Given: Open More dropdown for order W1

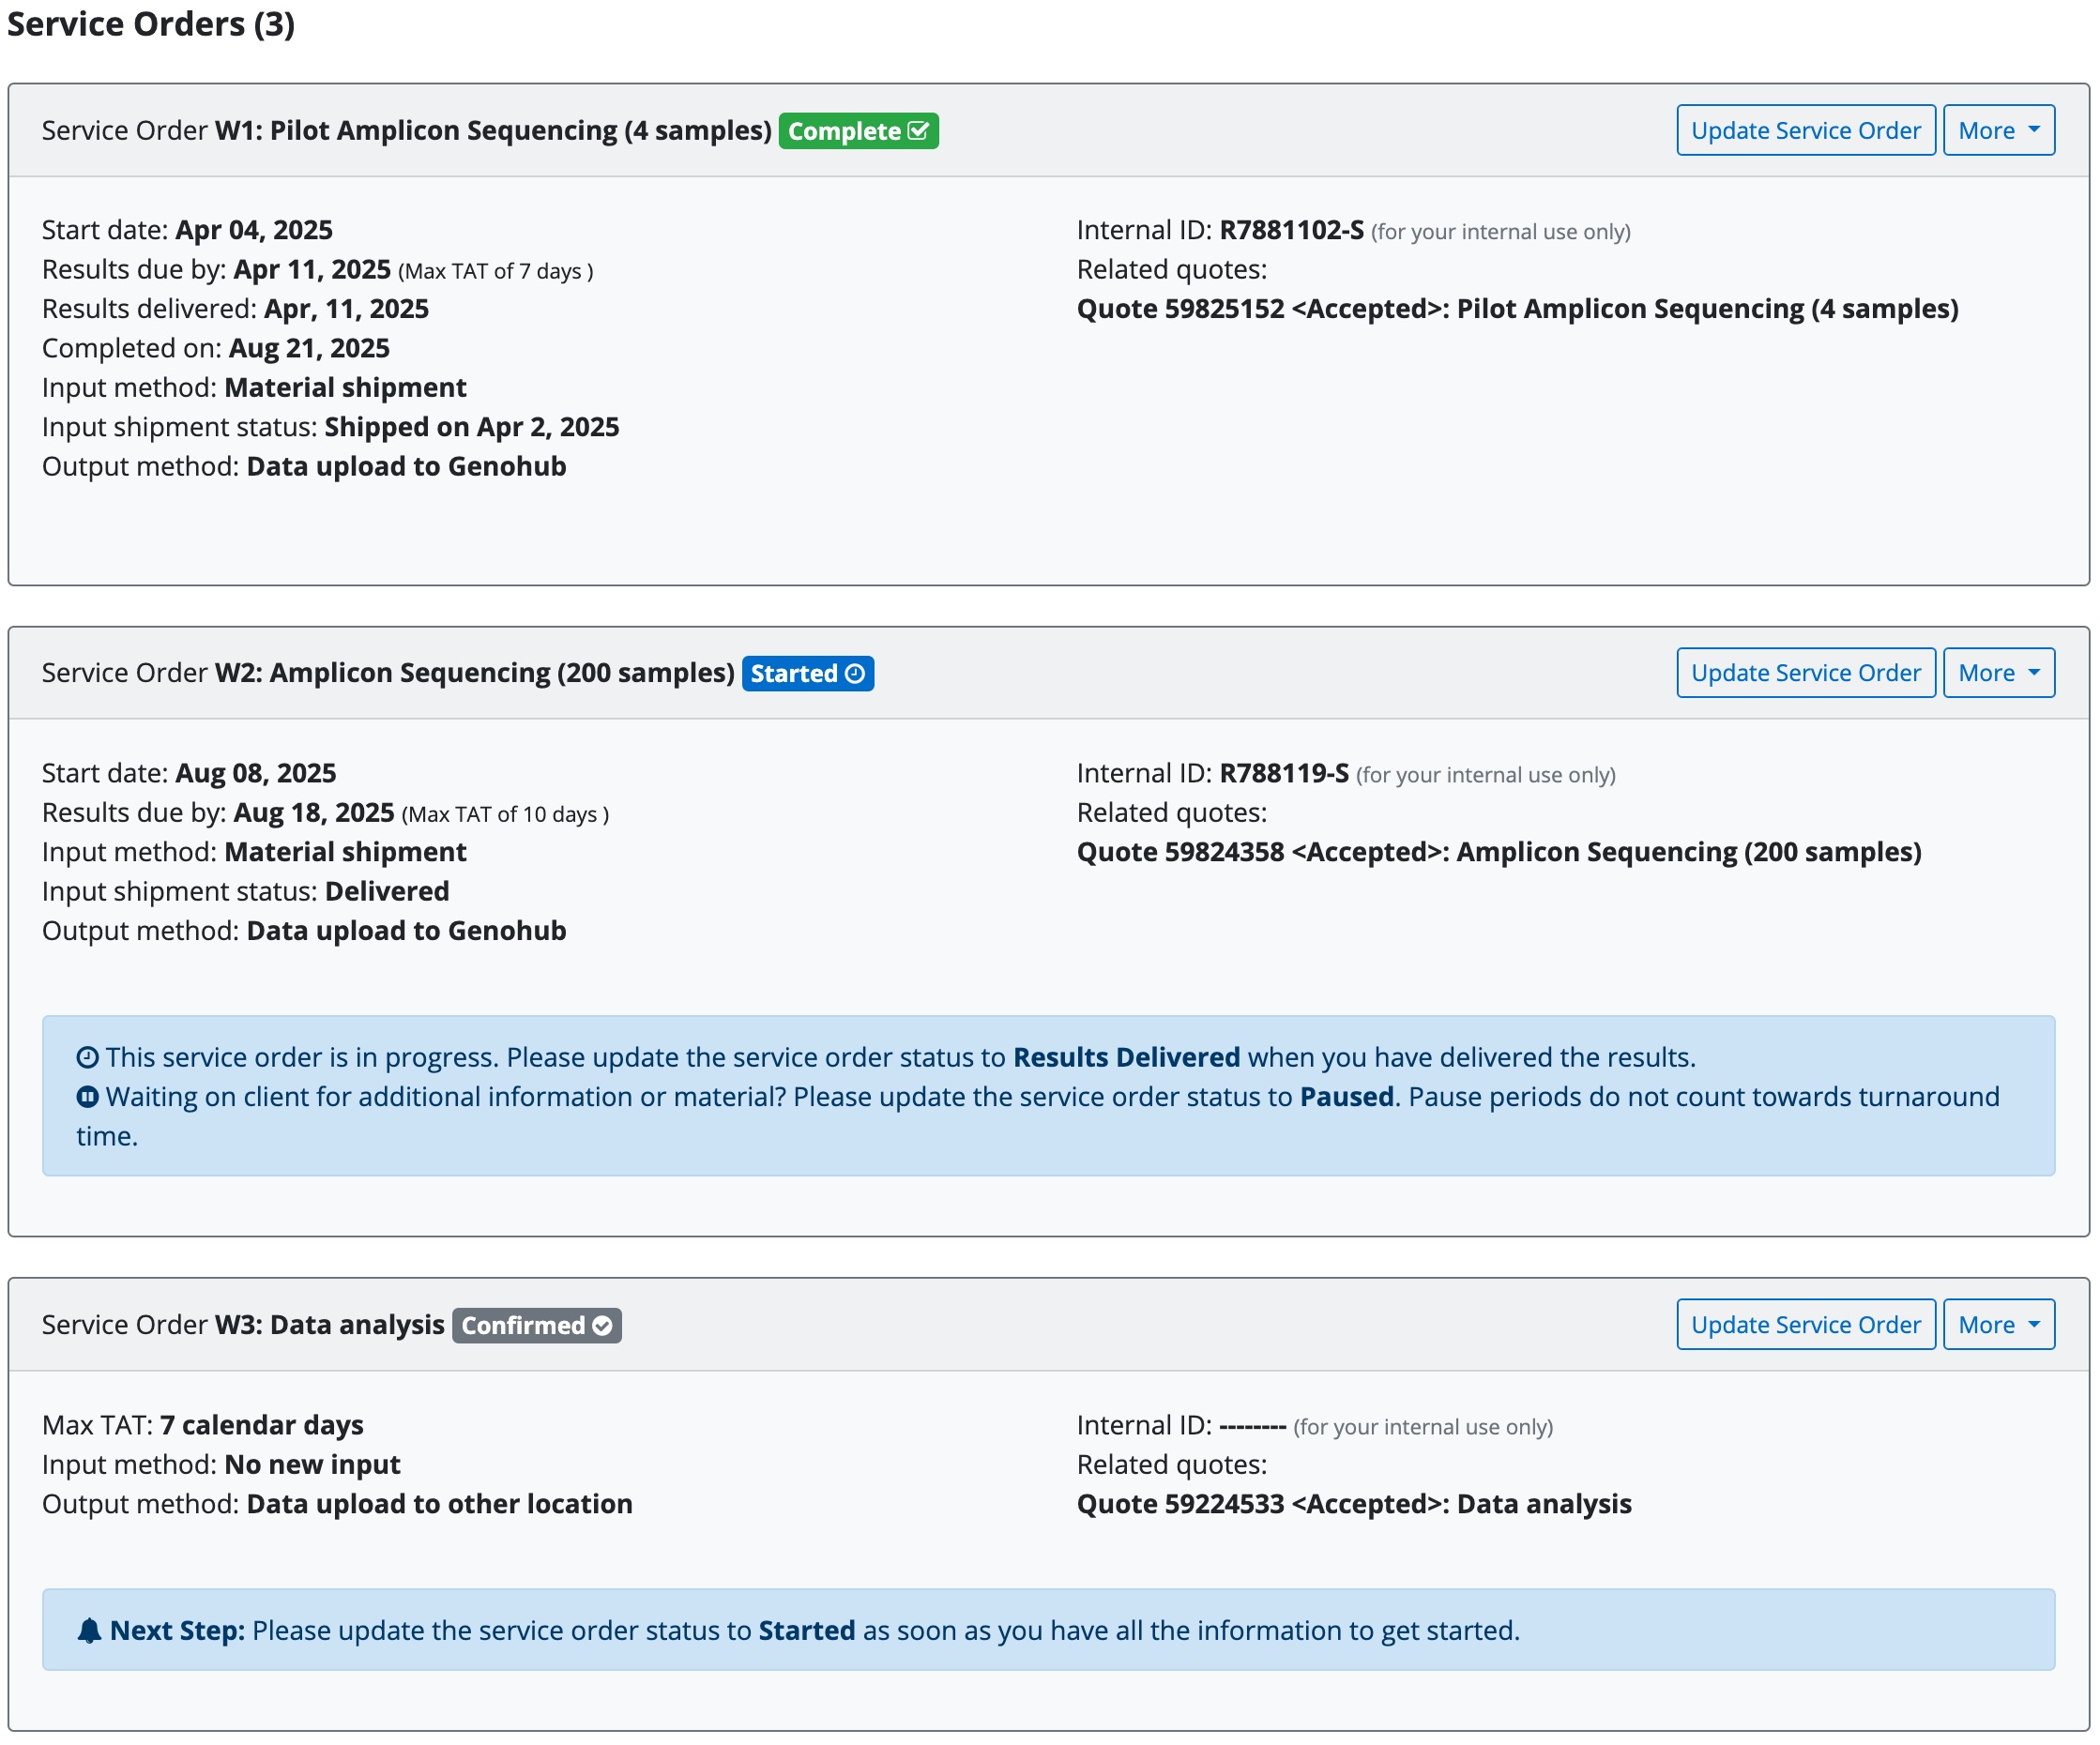Looking at the screenshot, I should point(1999,131).
